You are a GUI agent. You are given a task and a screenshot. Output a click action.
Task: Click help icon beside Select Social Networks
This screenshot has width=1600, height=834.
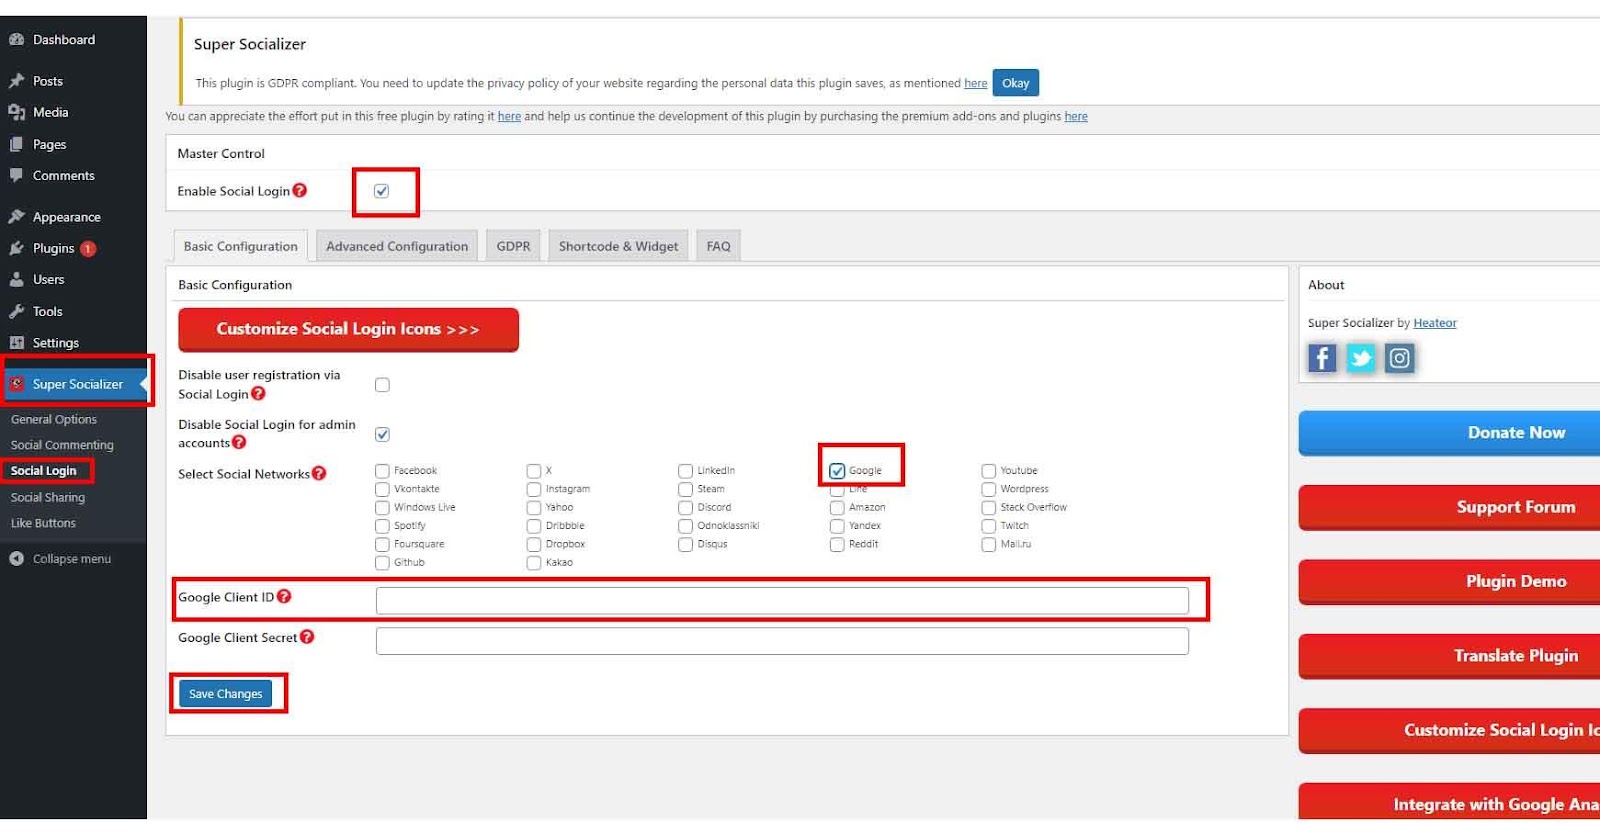(319, 473)
